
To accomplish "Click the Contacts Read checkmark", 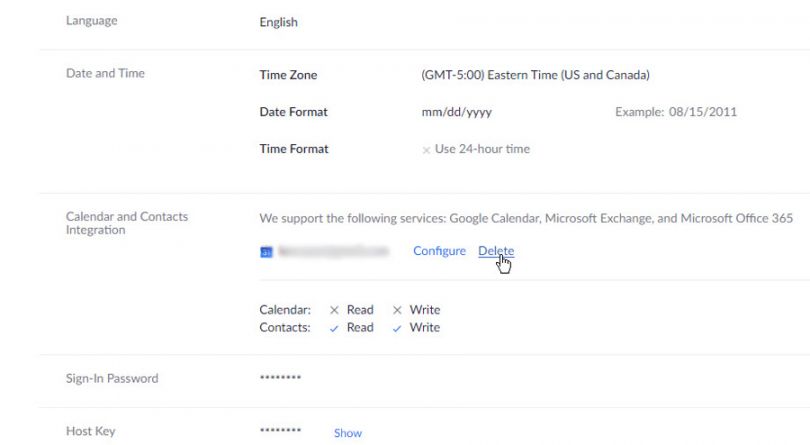I will pos(335,328).
